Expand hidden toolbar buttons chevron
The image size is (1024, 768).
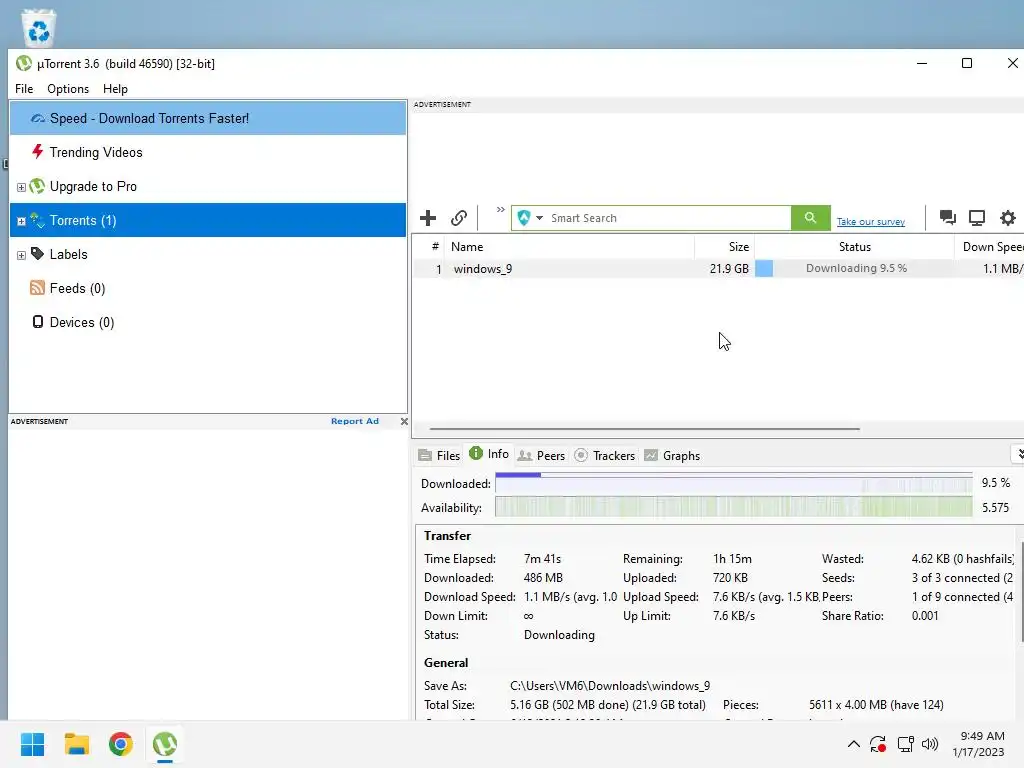[500, 210]
